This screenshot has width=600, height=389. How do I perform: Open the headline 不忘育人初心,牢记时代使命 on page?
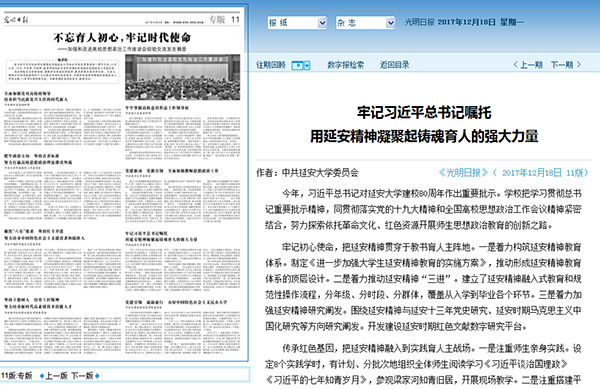pos(122,37)
